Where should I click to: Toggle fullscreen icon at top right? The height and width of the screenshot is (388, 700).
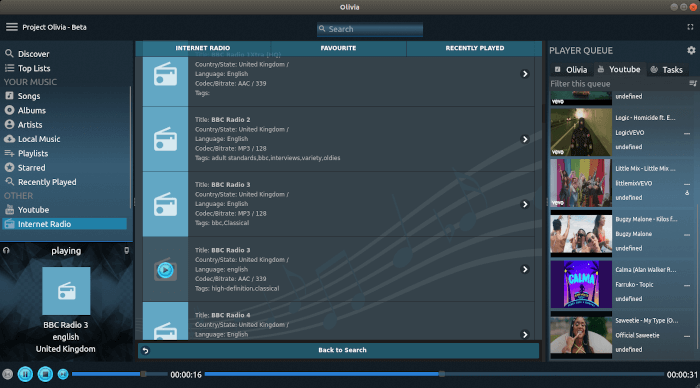tap(690, 27)
